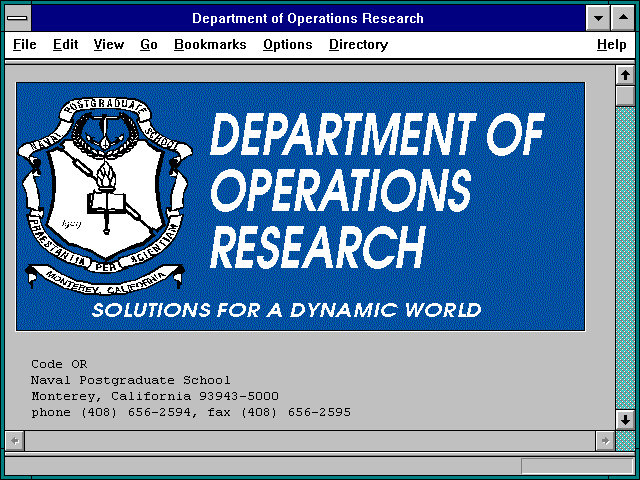Open the Go menu
This screenshot has width=640, height=480.
point(149,44)
